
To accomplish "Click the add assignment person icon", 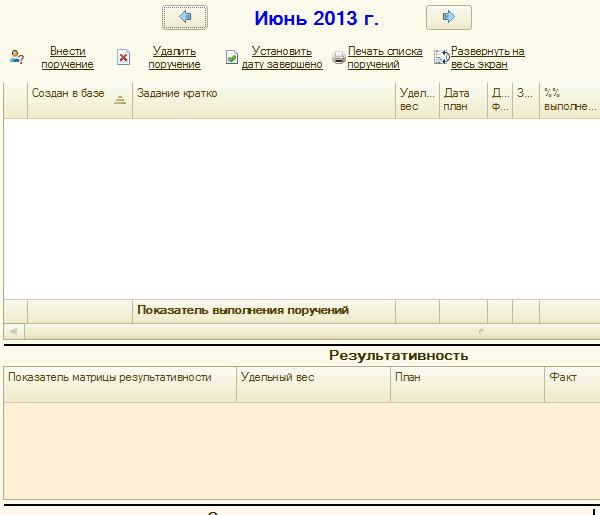I will click(x=16, y=58).
